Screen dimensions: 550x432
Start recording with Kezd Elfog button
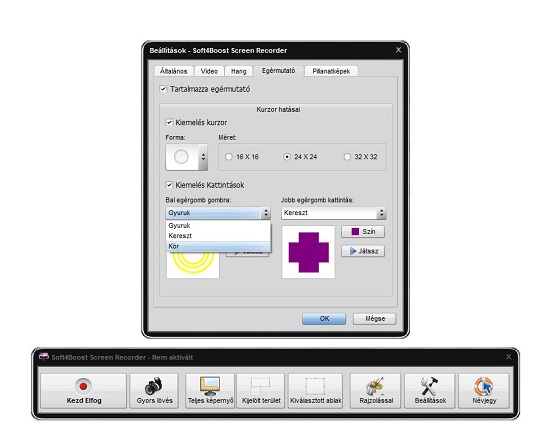pyautogui.click(x=83, y=391)
